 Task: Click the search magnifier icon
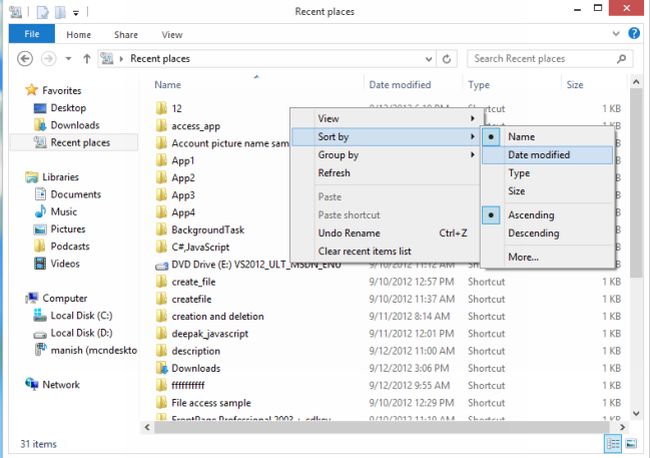pyautogui.click(x=621, y=59)
